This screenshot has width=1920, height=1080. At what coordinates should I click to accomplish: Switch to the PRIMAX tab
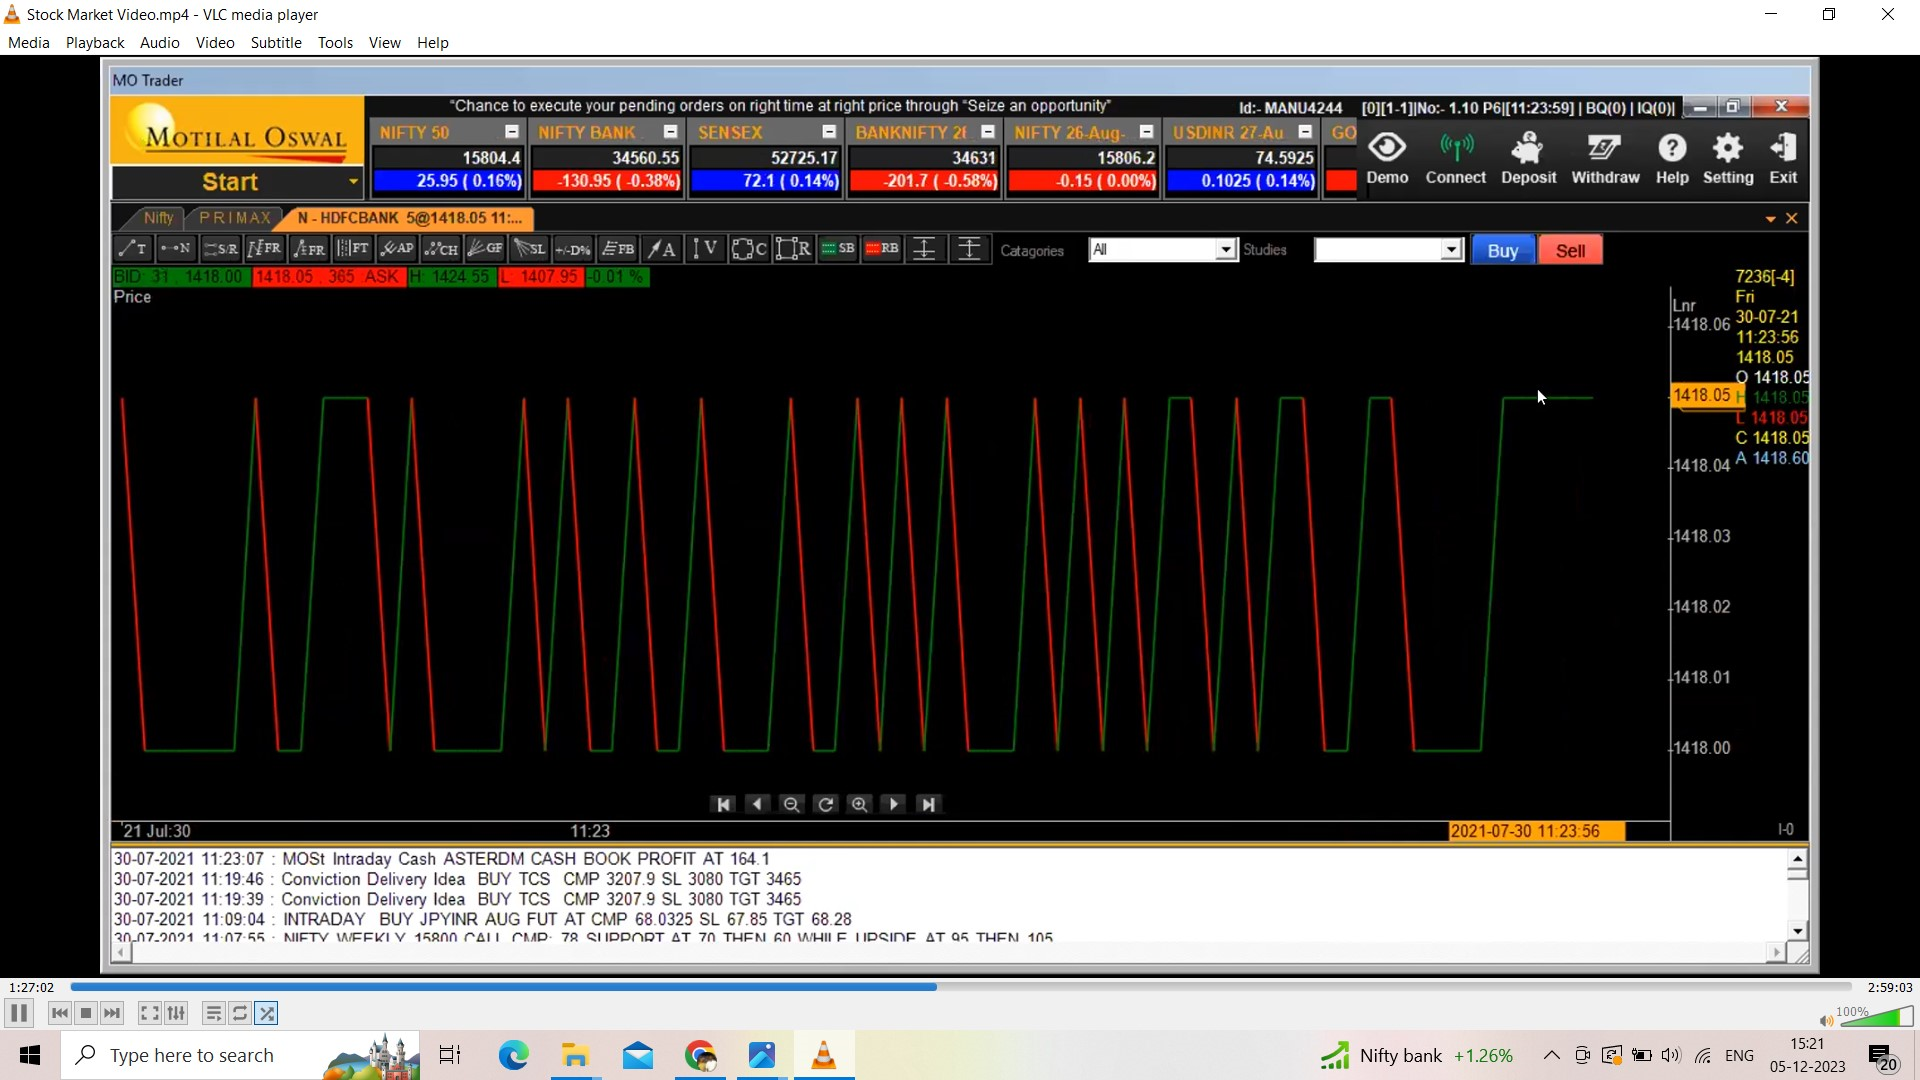tap(235, 218)
